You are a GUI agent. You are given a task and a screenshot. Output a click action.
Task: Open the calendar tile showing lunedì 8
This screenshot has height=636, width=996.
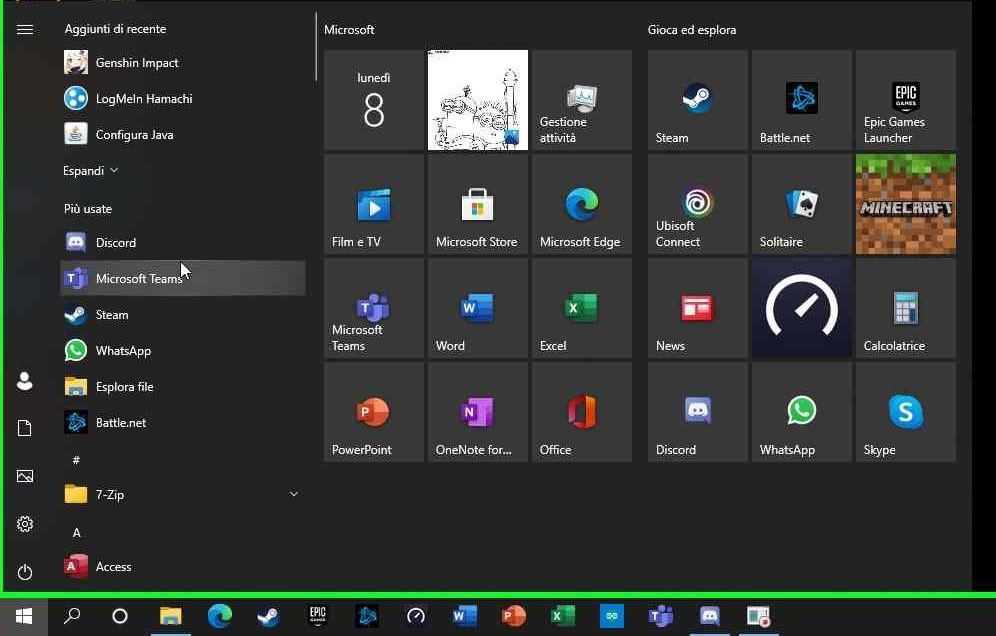374,100
